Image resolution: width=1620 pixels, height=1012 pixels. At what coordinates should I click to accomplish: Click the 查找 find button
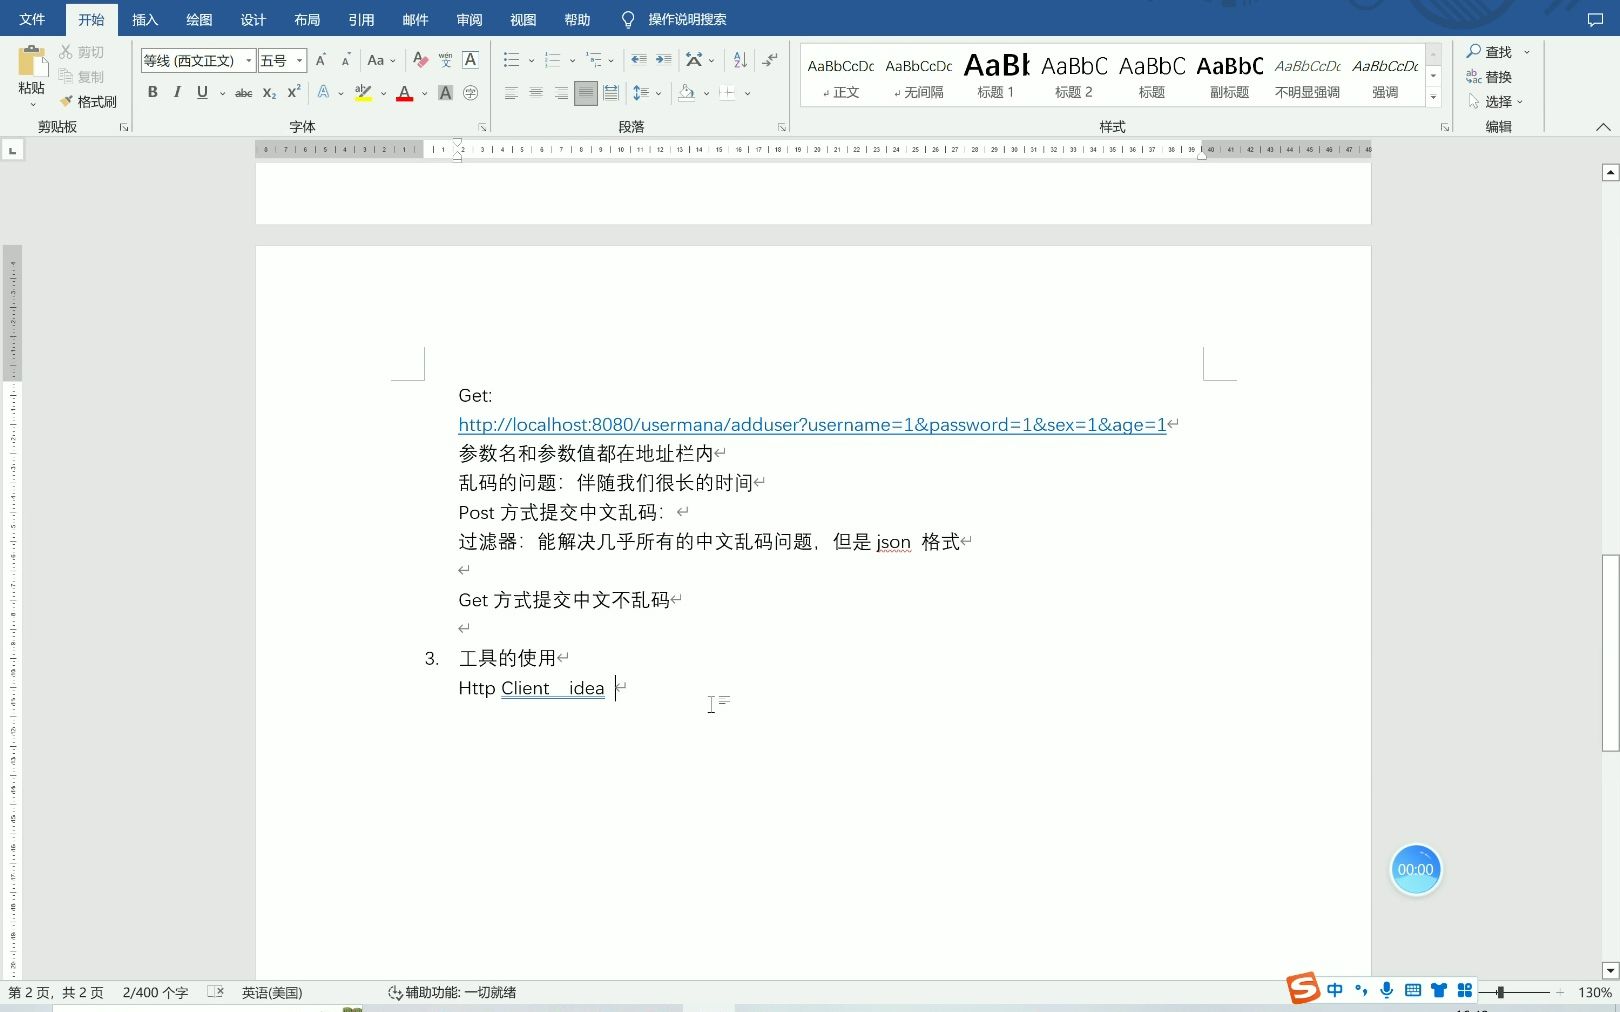click(1490, 52)
